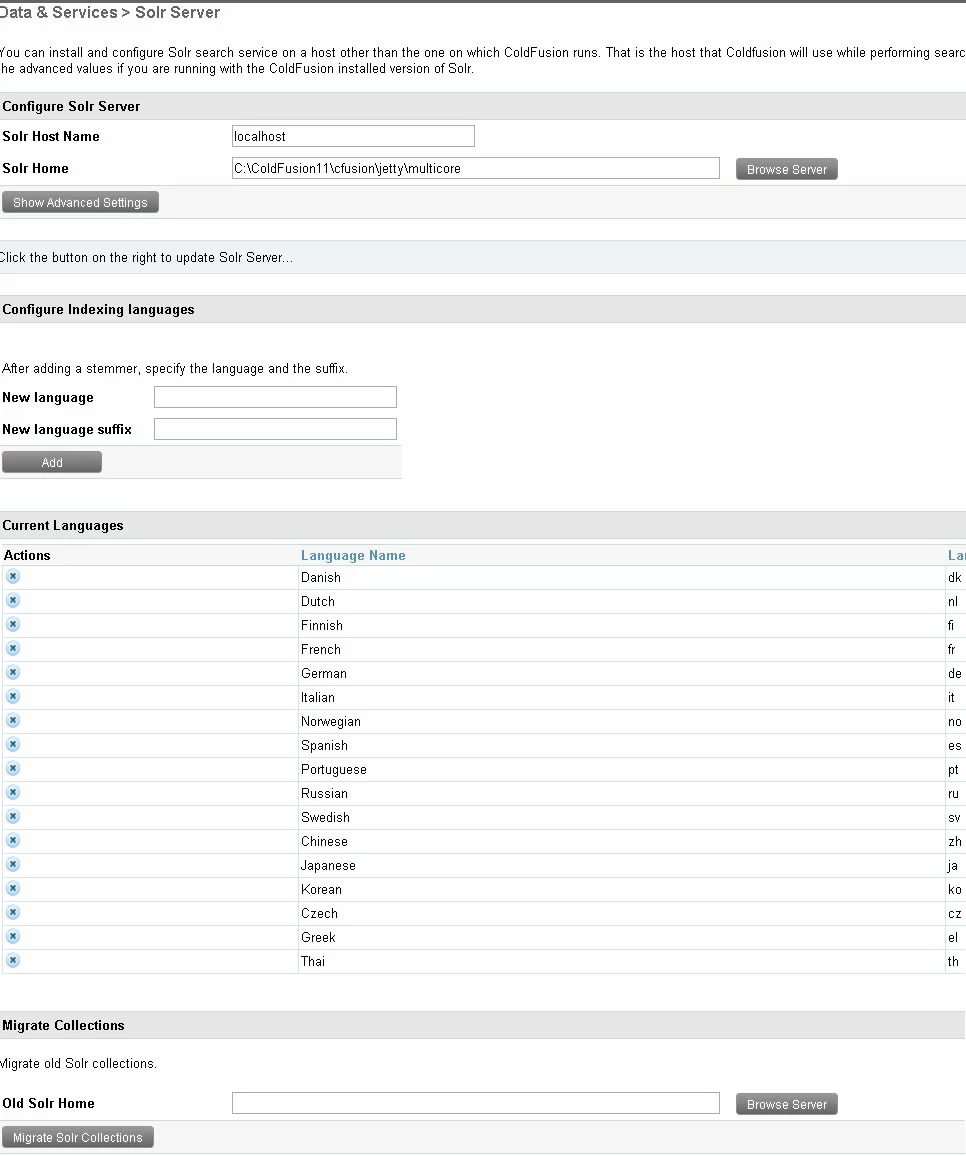
Task: Delete the Czech language entry
Action: click(x=13, y=912)
